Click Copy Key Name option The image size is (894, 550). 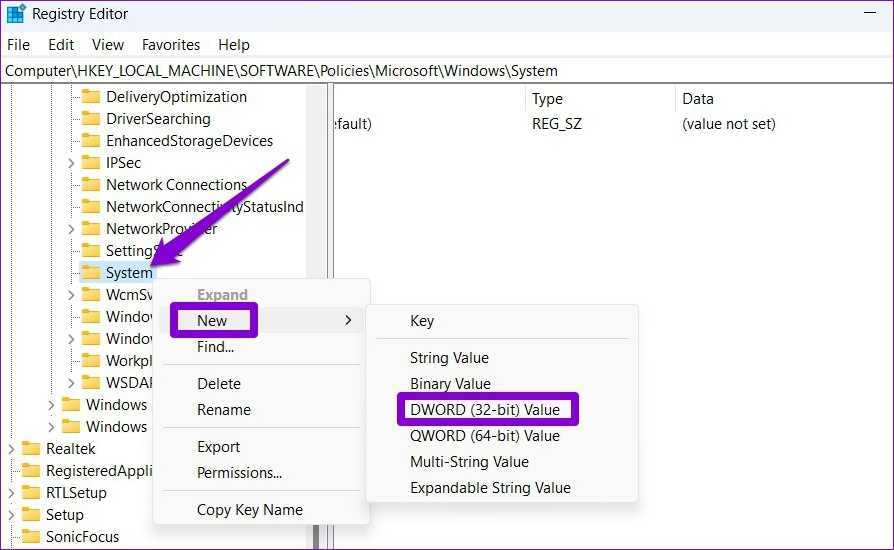pyautogui.click(x=249, y=510)
